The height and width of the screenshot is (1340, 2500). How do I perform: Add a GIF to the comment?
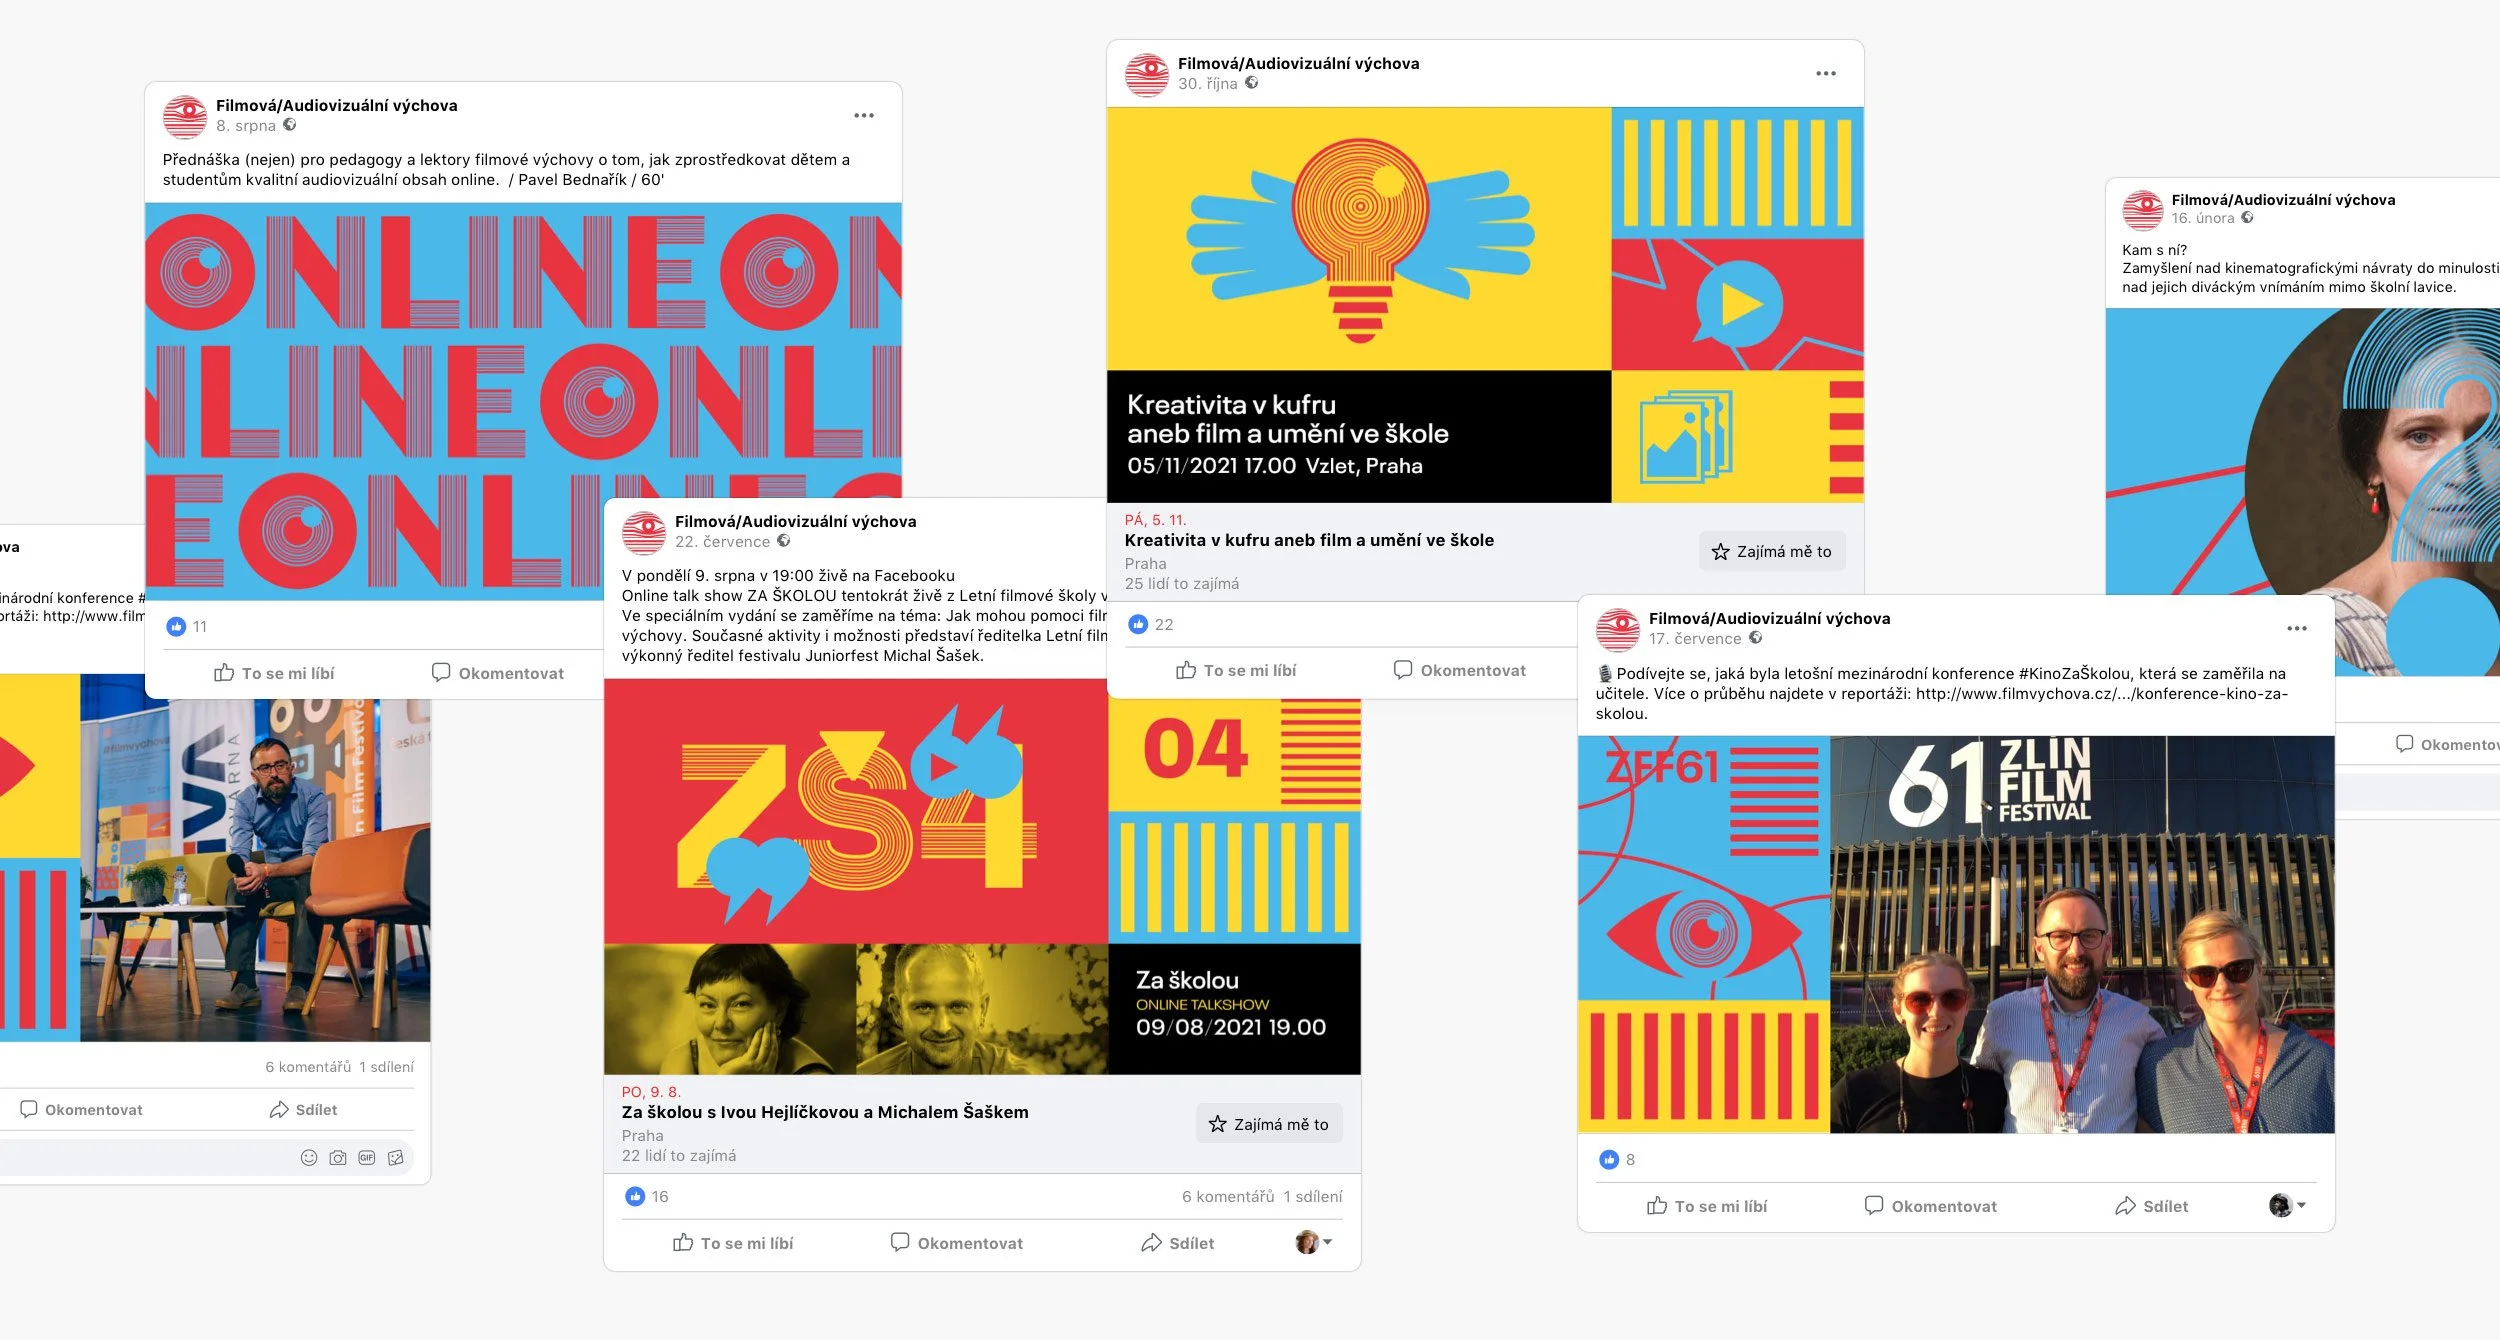[367, 1158]
